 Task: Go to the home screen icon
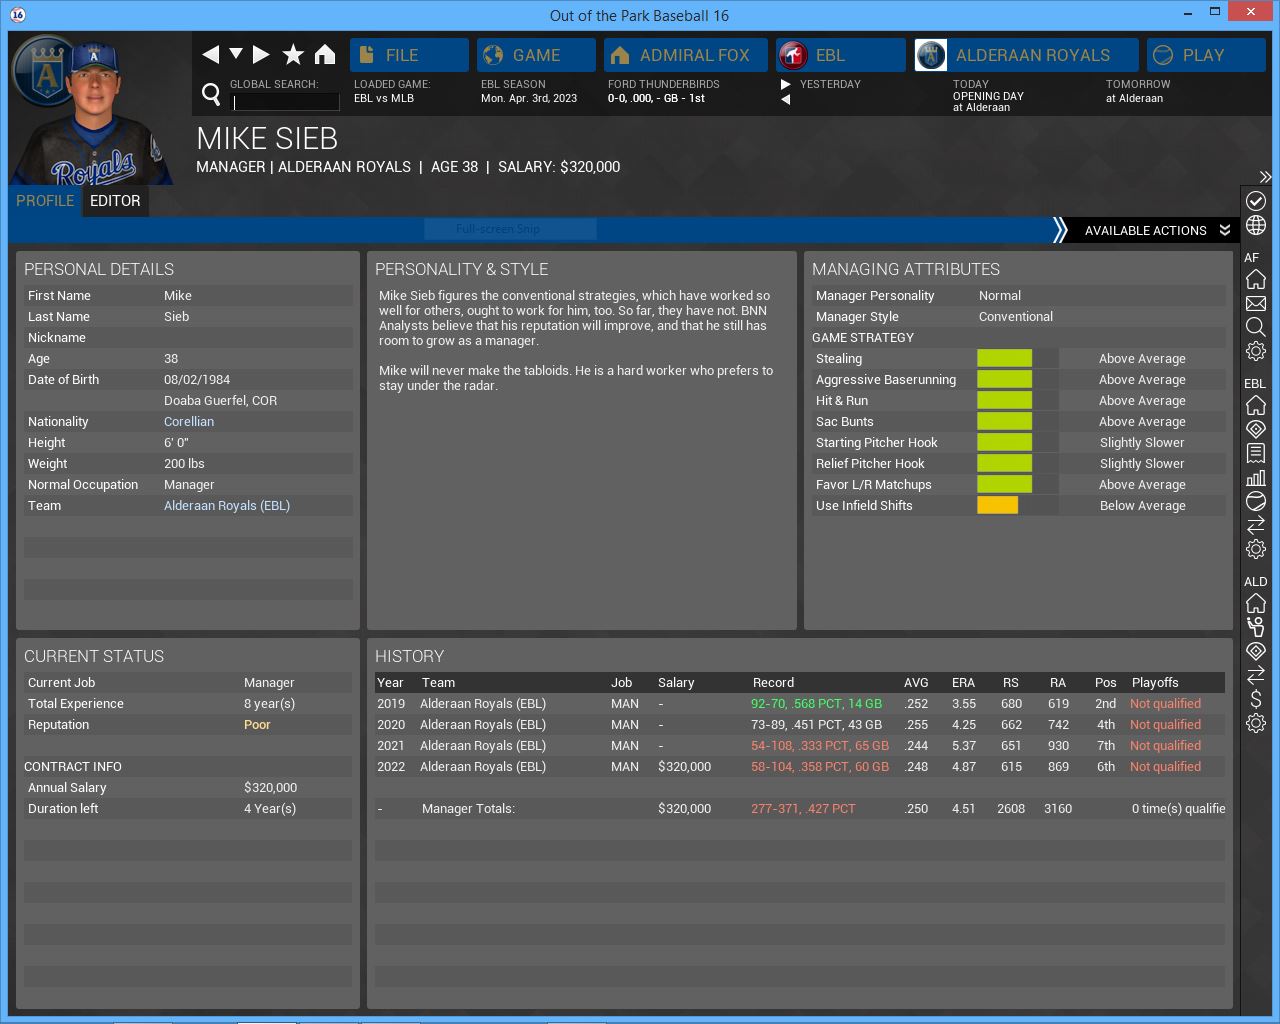[325, 55]
